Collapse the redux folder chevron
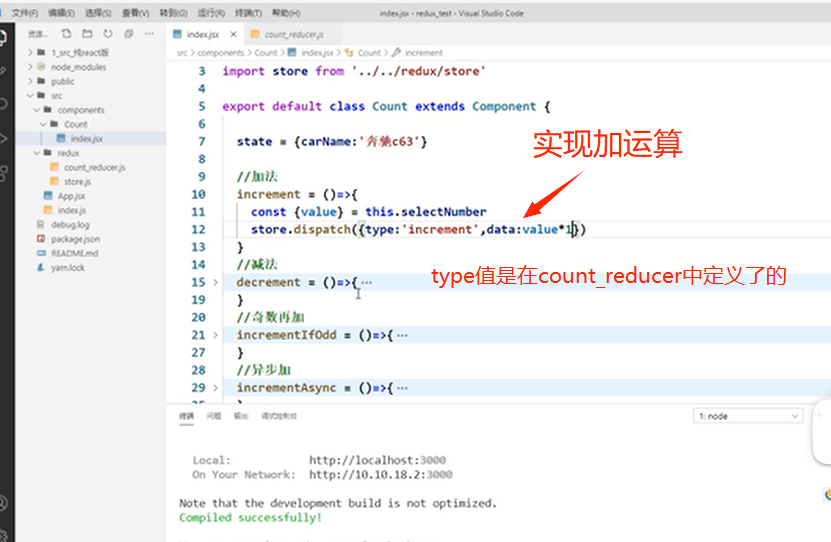831x542 pixels. pos(37,153)
